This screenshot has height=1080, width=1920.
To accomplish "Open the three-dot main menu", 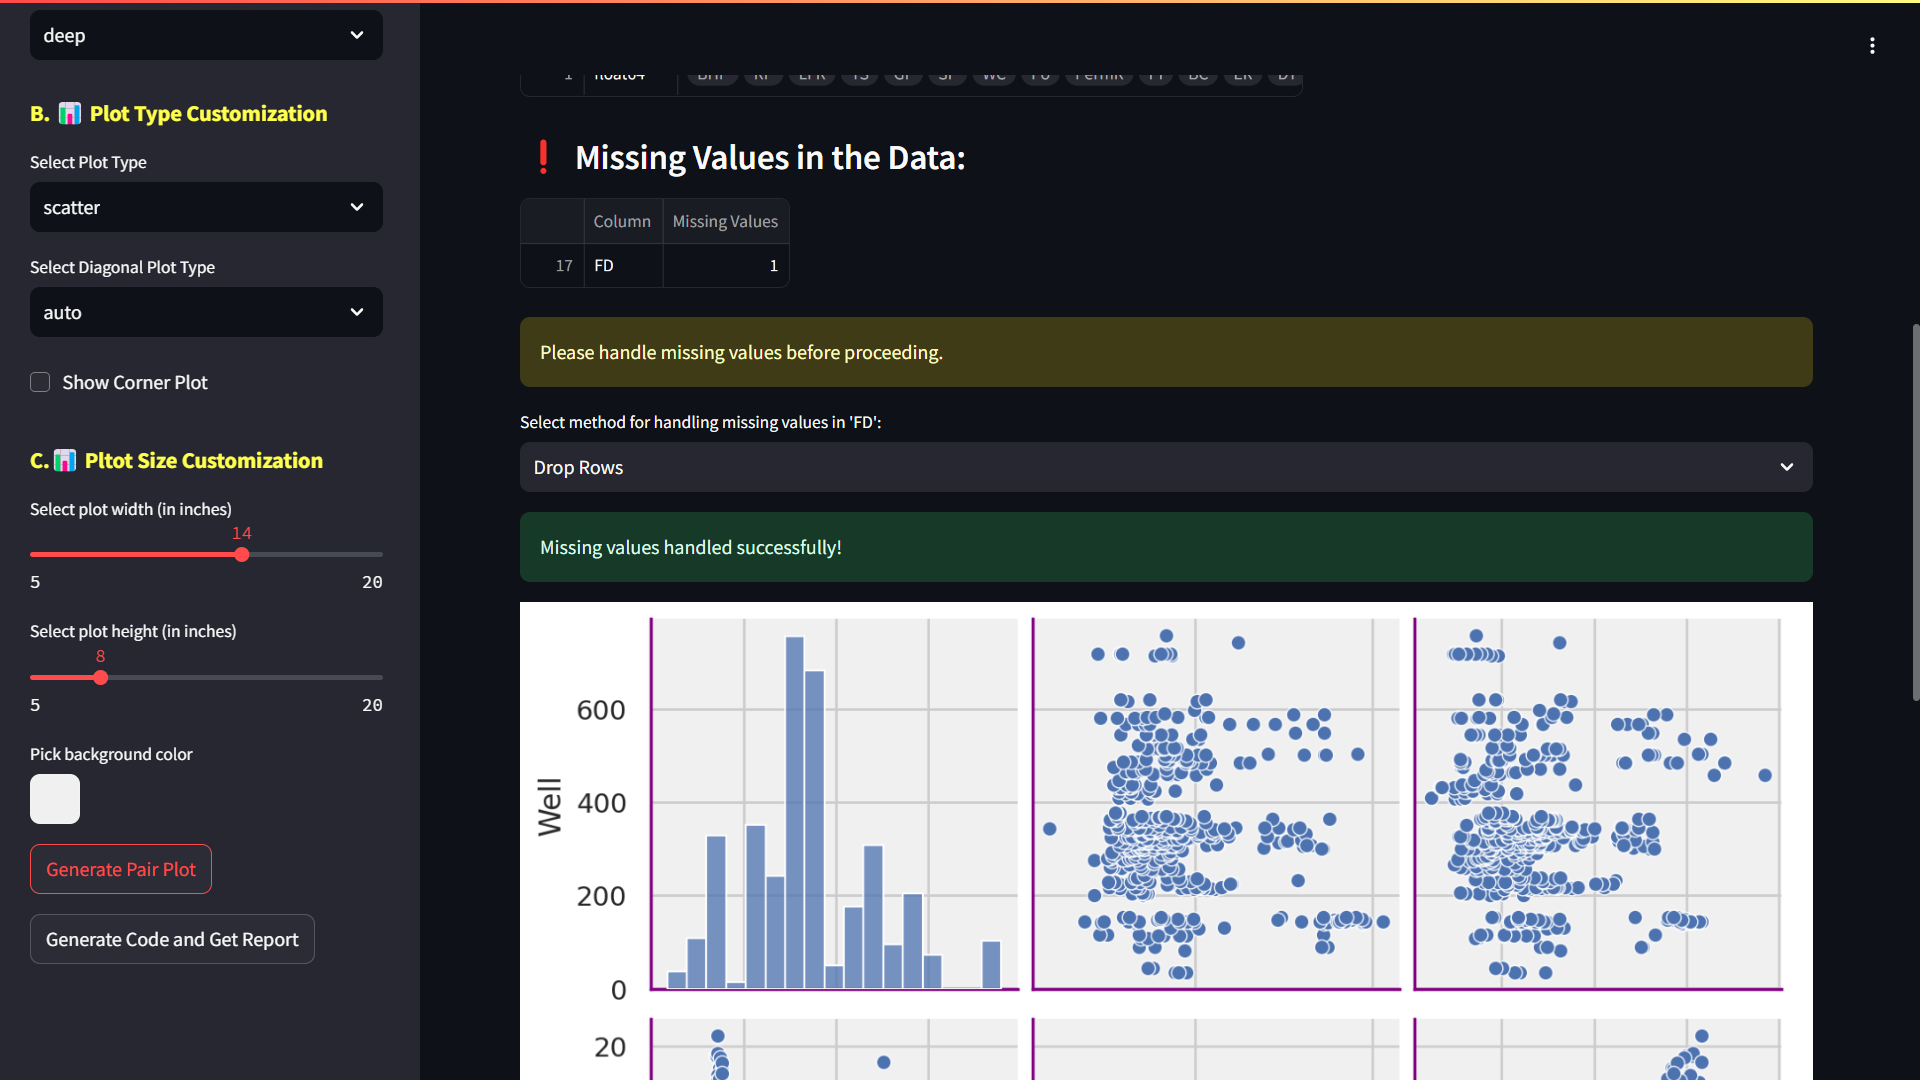I will [x=1872, y=46].
